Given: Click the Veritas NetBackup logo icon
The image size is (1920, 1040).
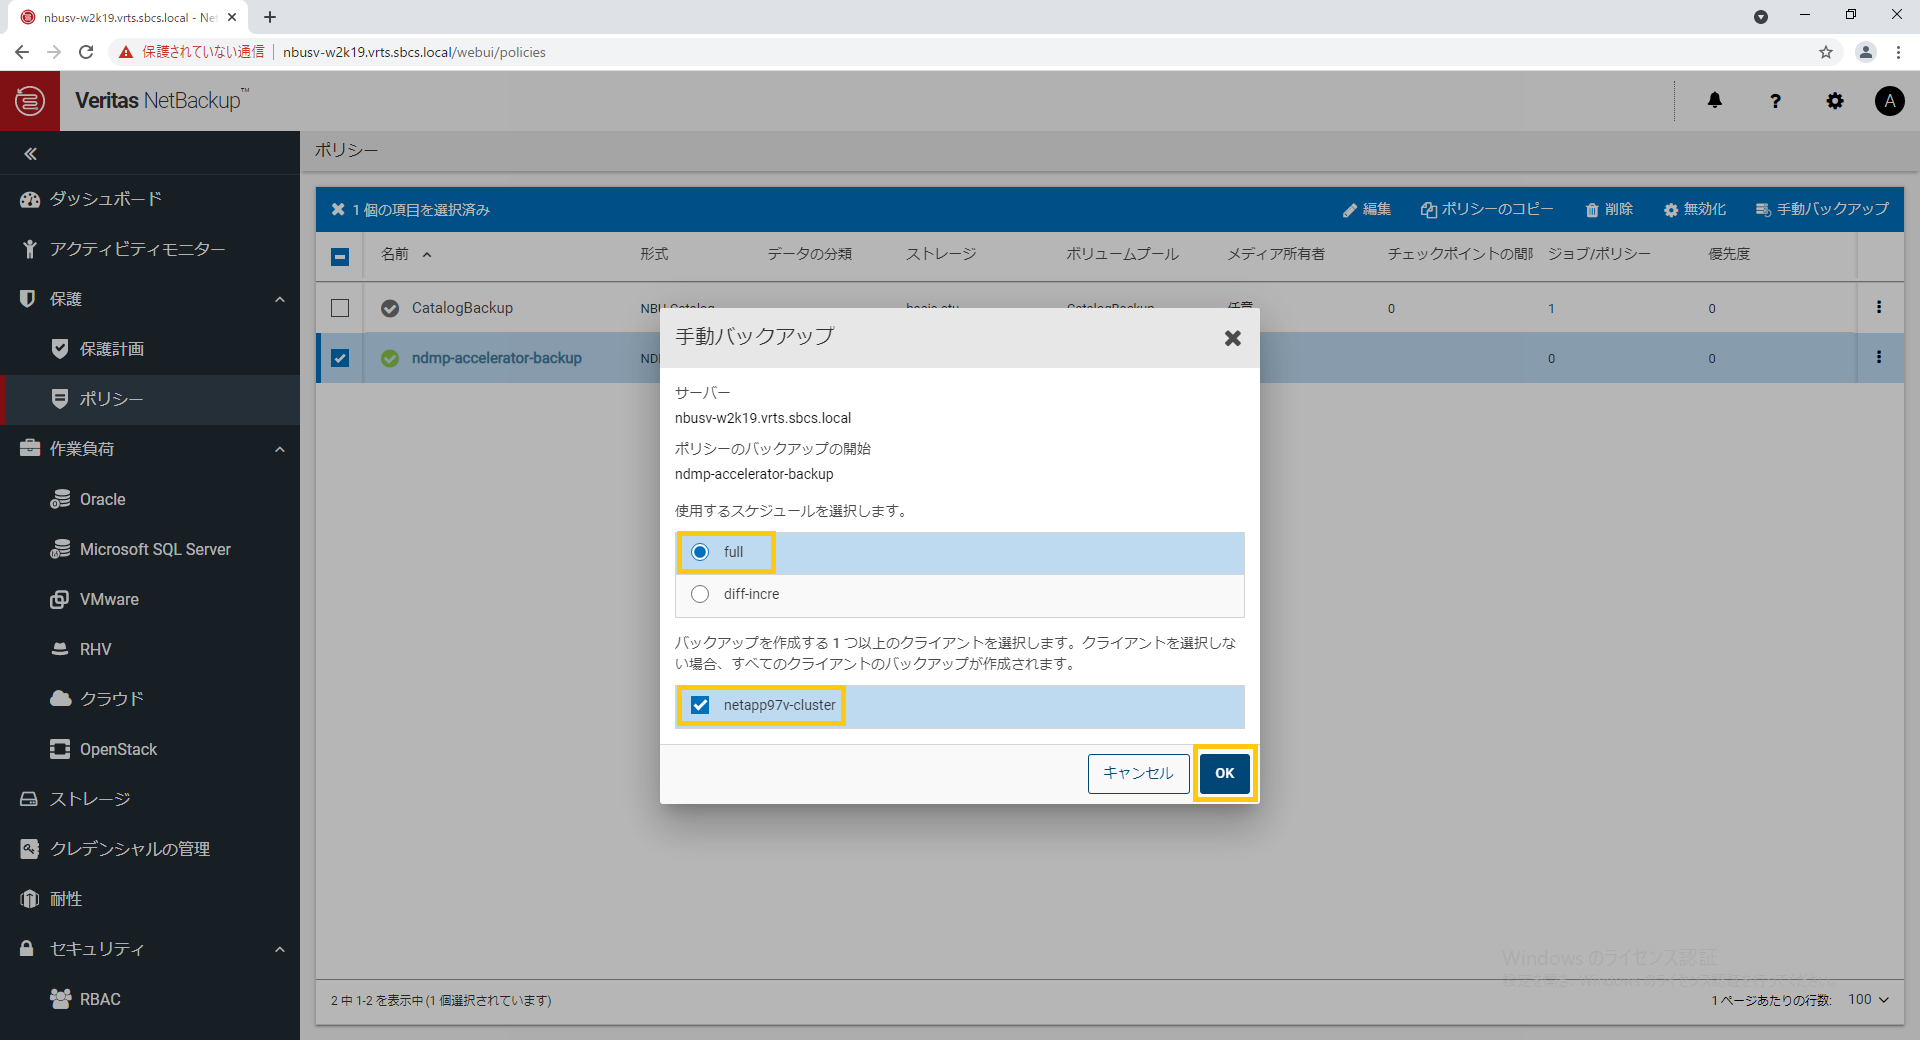Looking at the screenshot, I should [30, 101].
